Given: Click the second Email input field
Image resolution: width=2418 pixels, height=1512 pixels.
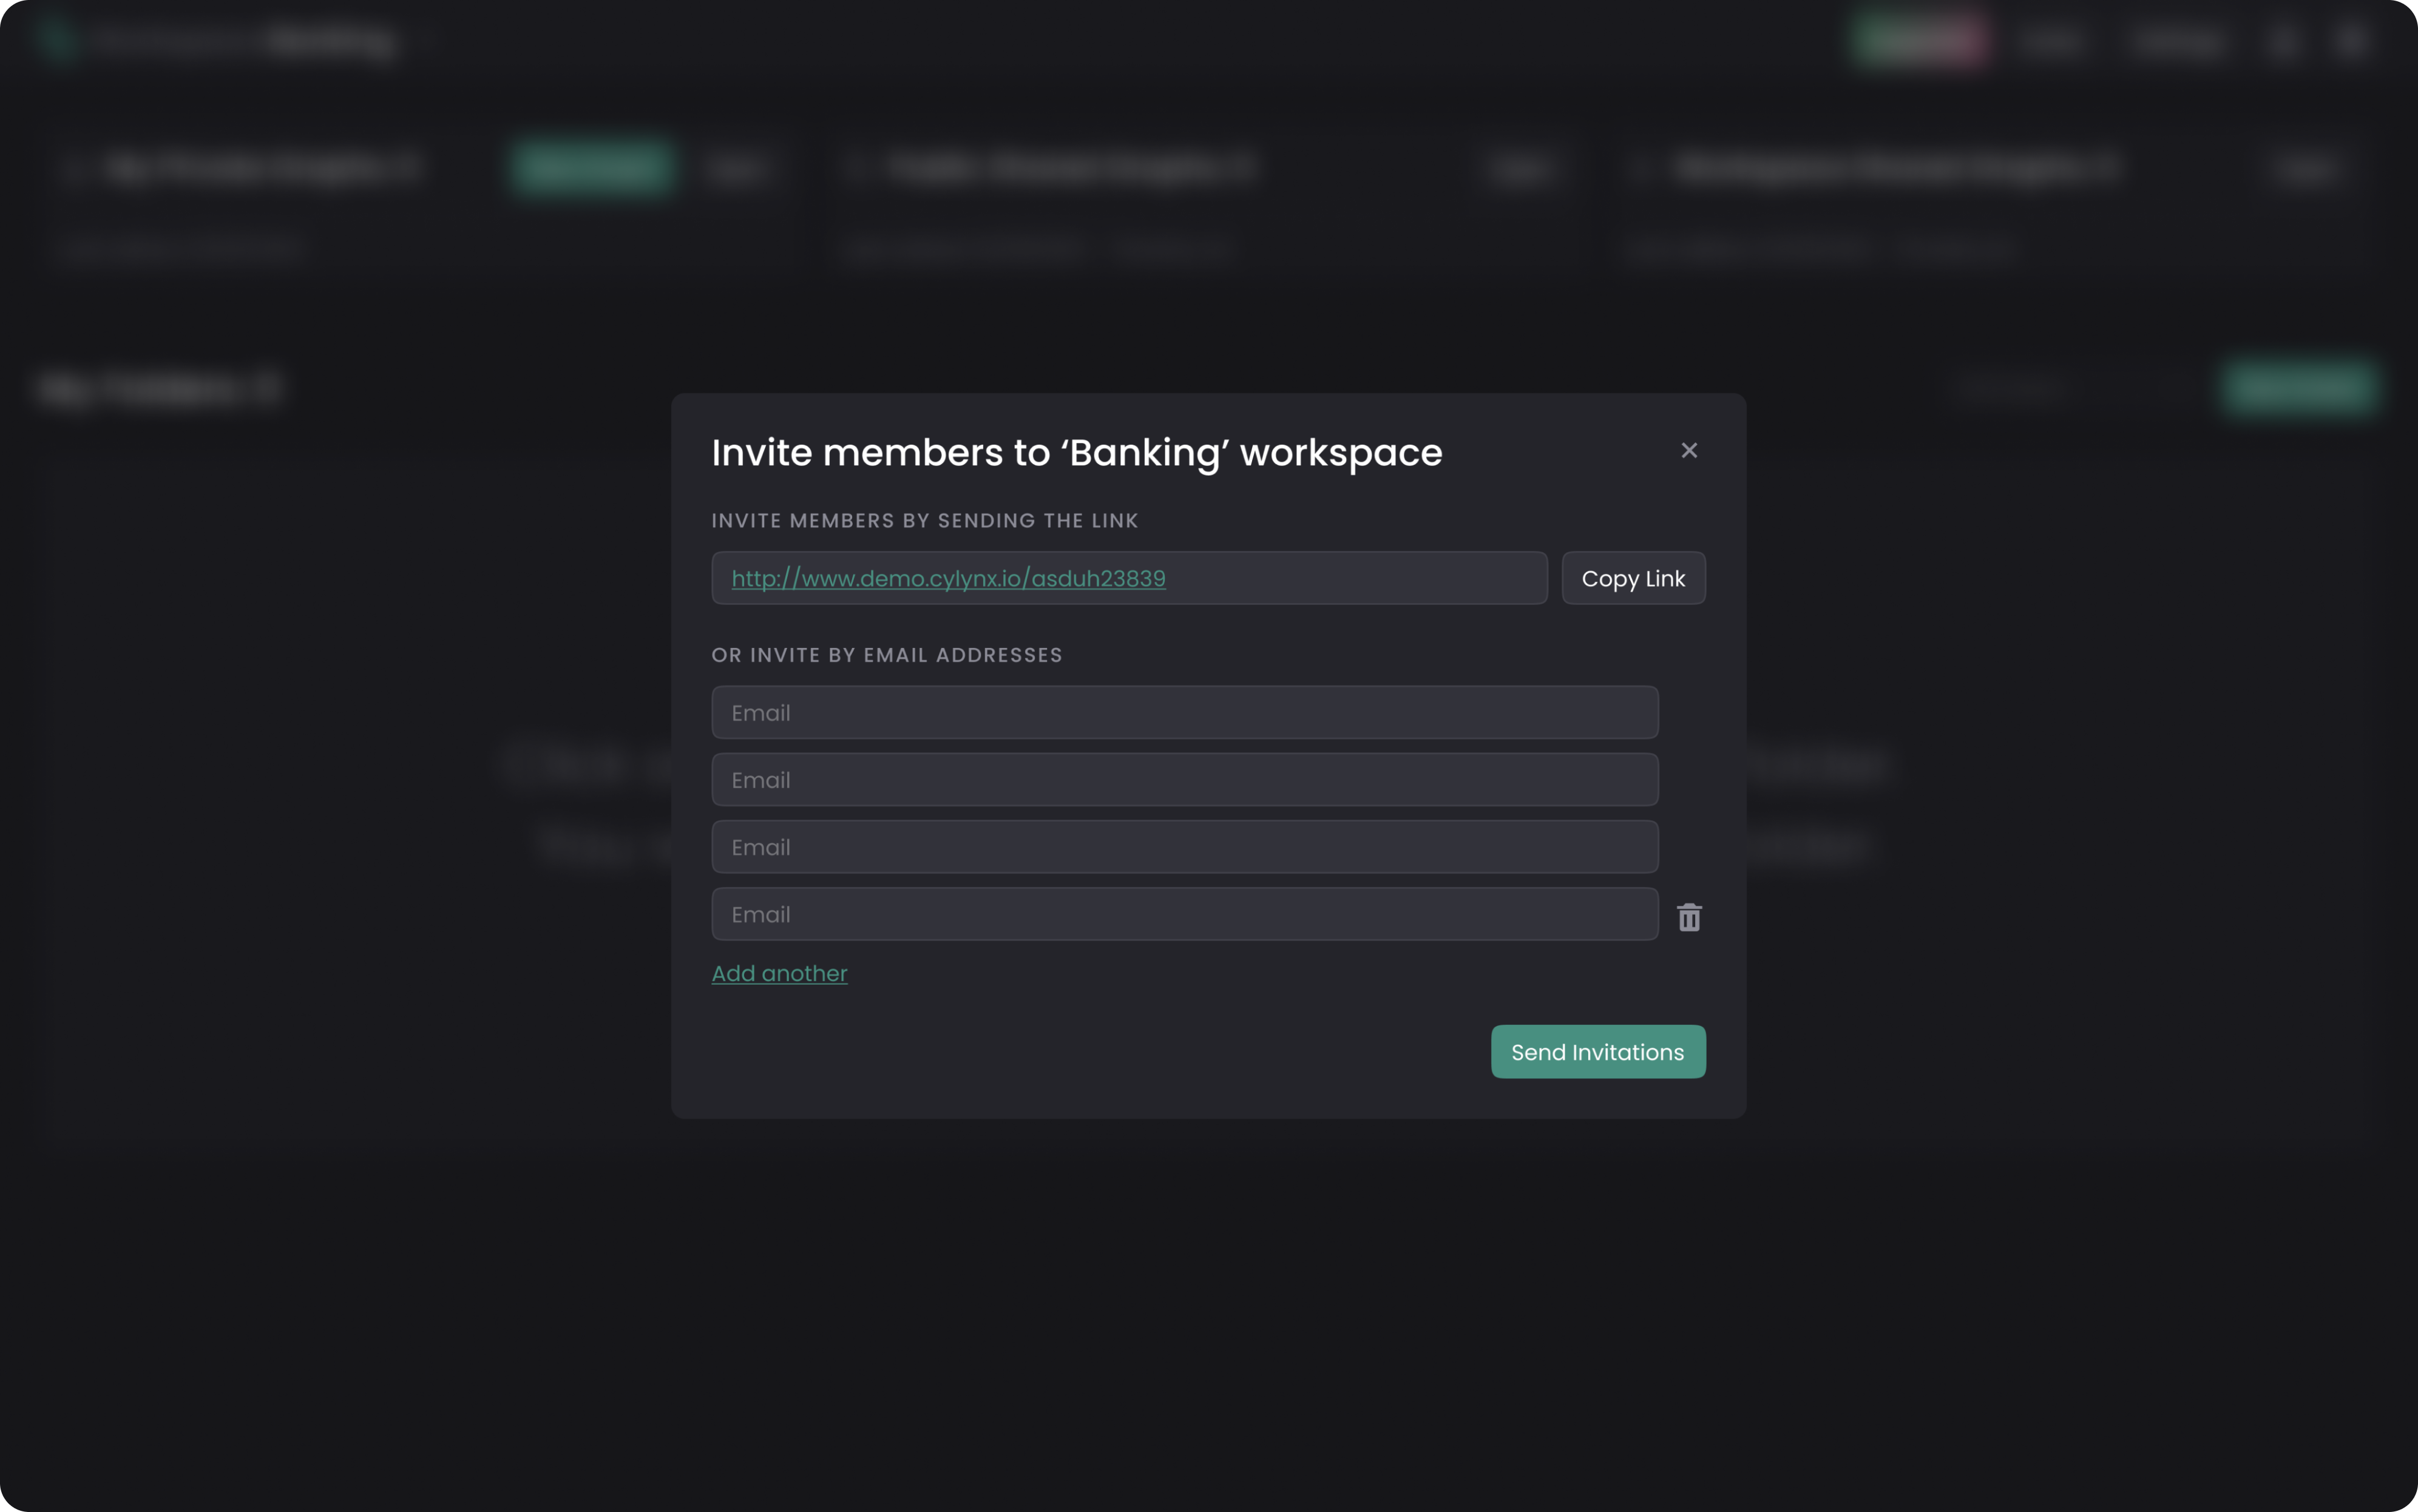Looking at the screenshot, I should (x=1183, y=779).
